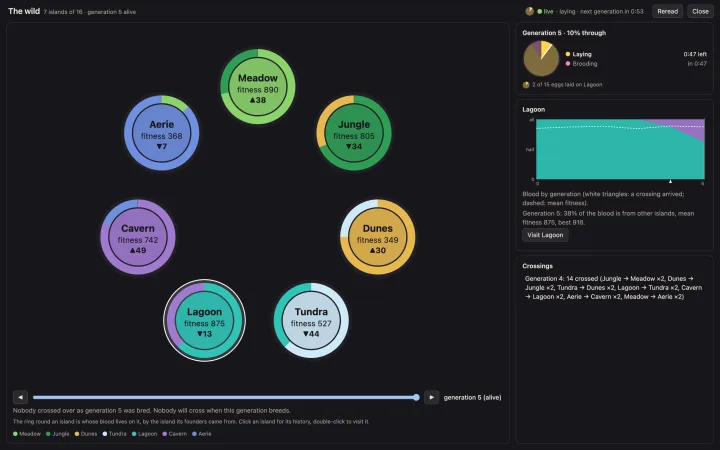Click the Jungle legend swatch
Screen dimensions: 720x450
[x=48, y=433]
